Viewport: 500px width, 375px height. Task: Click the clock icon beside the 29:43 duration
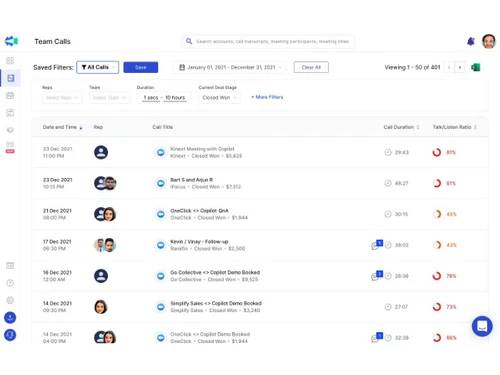tap(388, 152)
